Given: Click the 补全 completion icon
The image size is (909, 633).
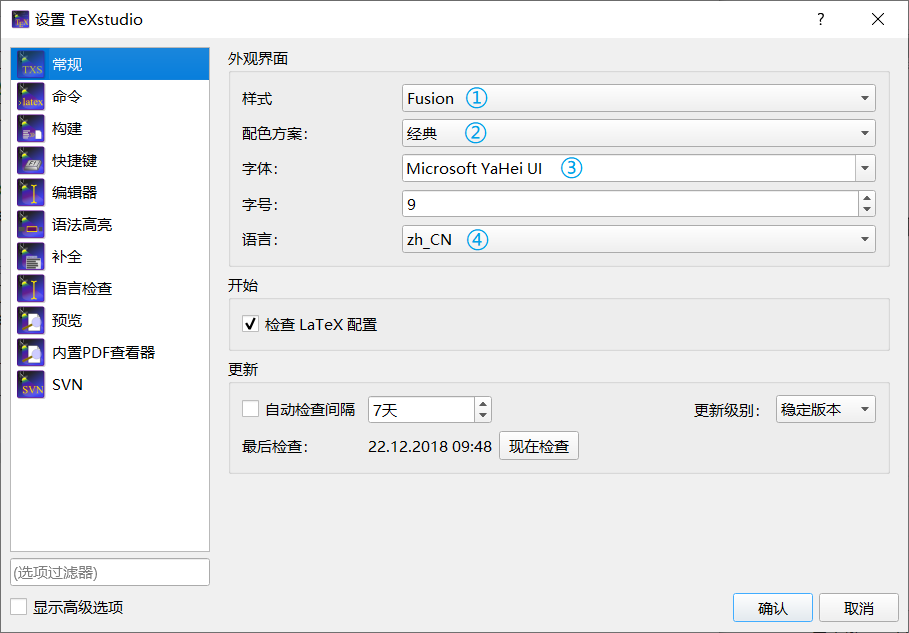Looking at the screenshot, I should point(31,256).
